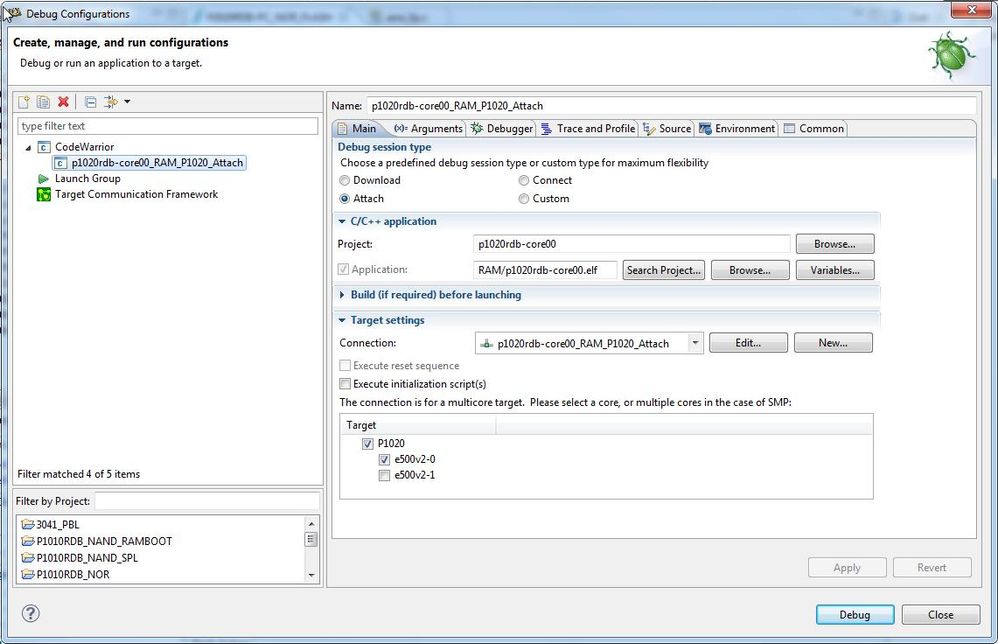Click the filter launch configurations icon

111,102
